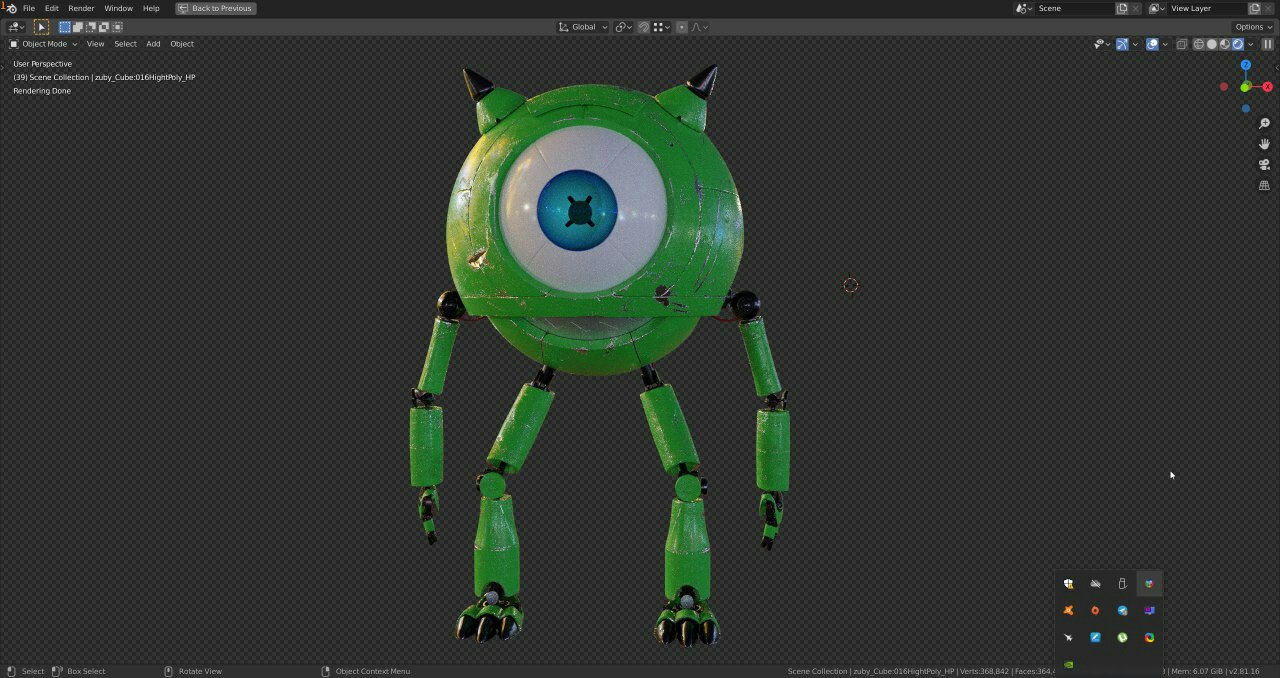Open the viewport Select menu
The image size is (1280, 678).
pyautogui.click(x=125, y=44)
